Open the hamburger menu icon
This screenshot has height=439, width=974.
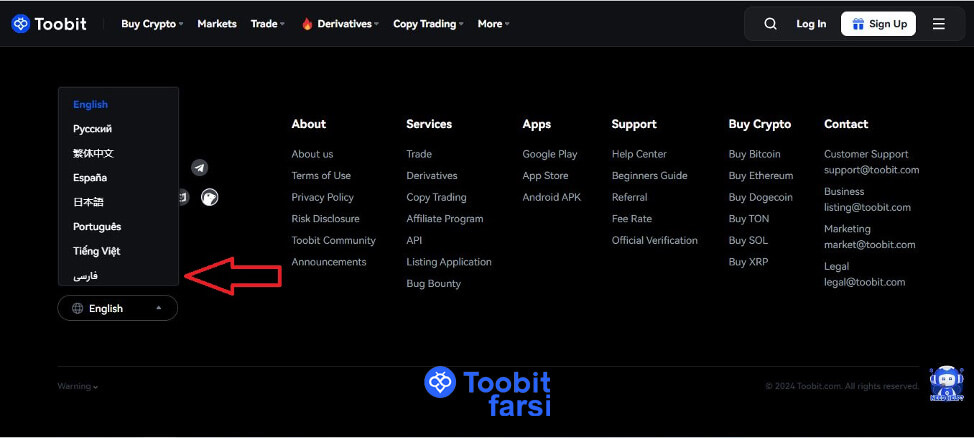click(938, 24)
